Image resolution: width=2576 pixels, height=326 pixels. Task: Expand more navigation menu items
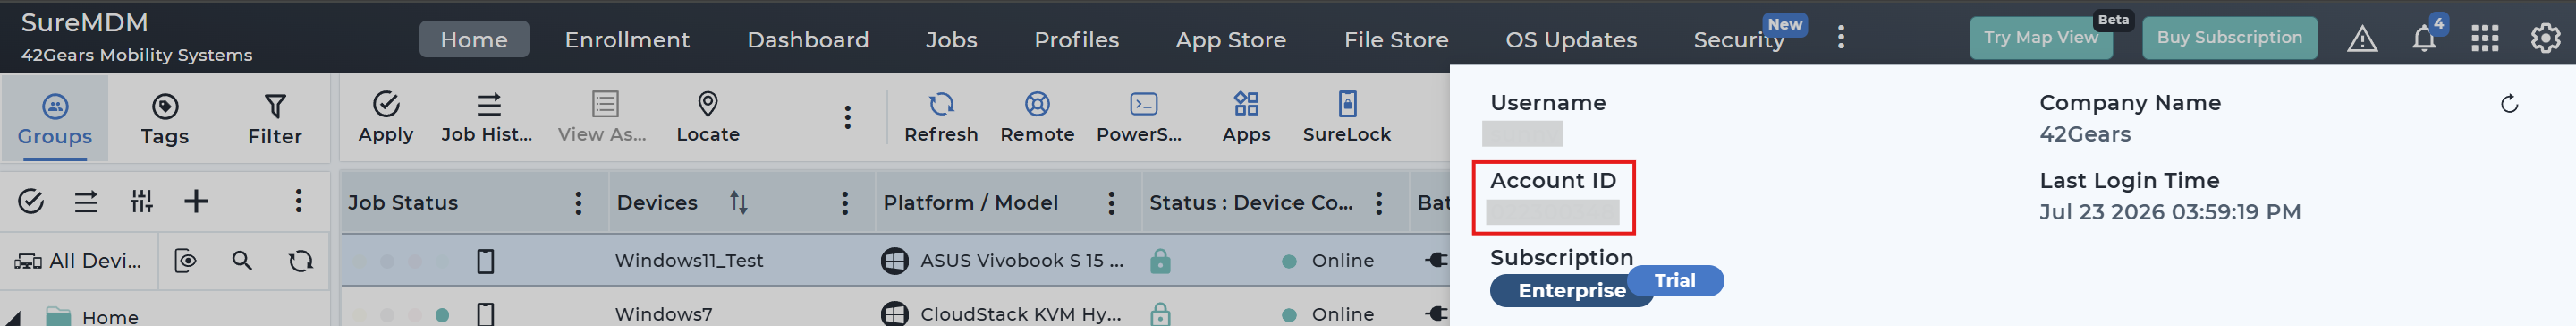[1841, 38]
